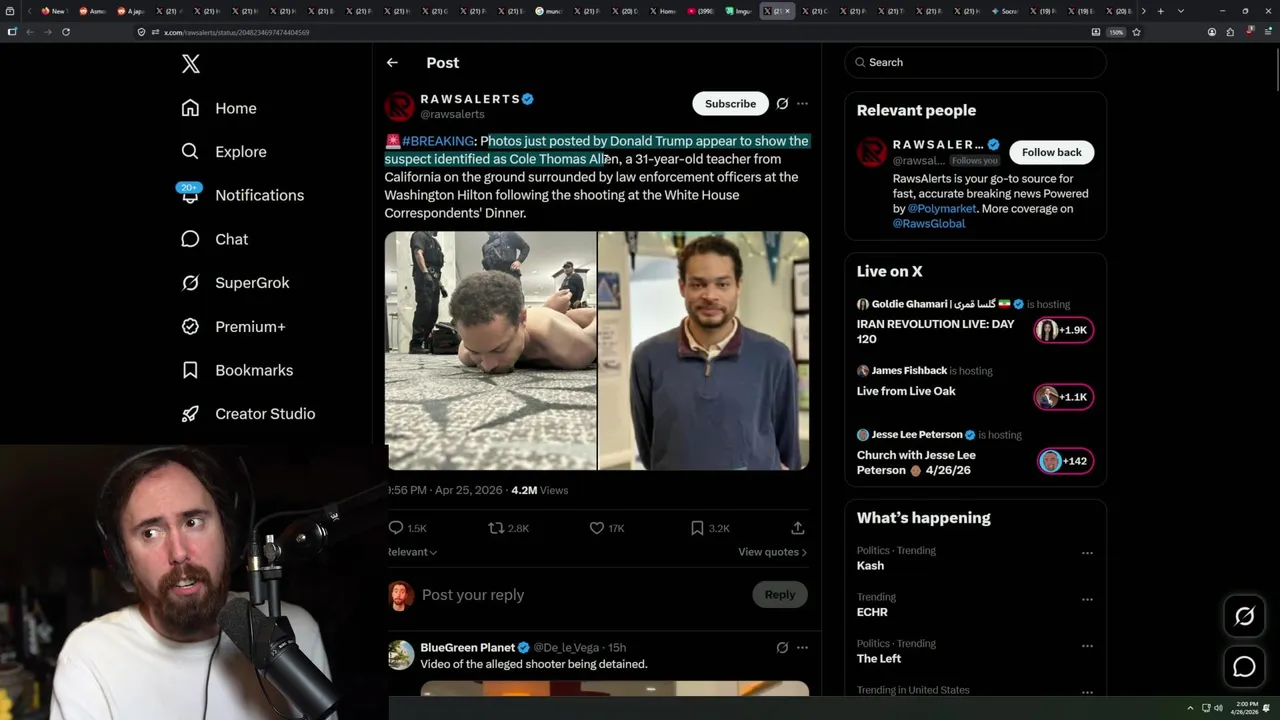Click the 4.2M Views count
Screen dimensions: 1280x720
pyautogui.click(x=539, y=491)
